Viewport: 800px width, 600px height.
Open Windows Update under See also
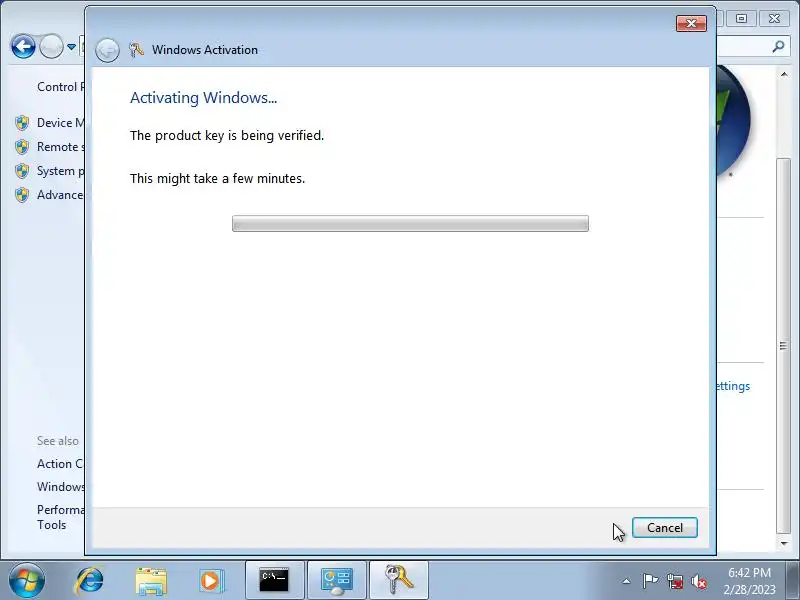pos(61,487)
